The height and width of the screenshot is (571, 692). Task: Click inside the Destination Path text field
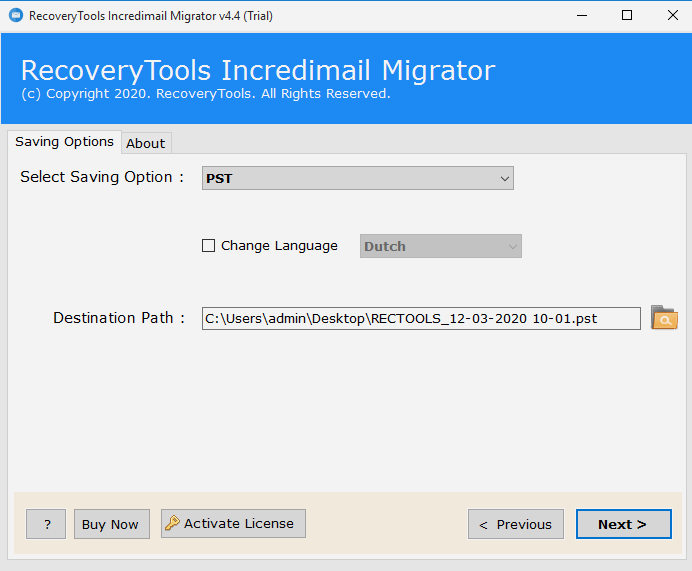pos(420,319)
